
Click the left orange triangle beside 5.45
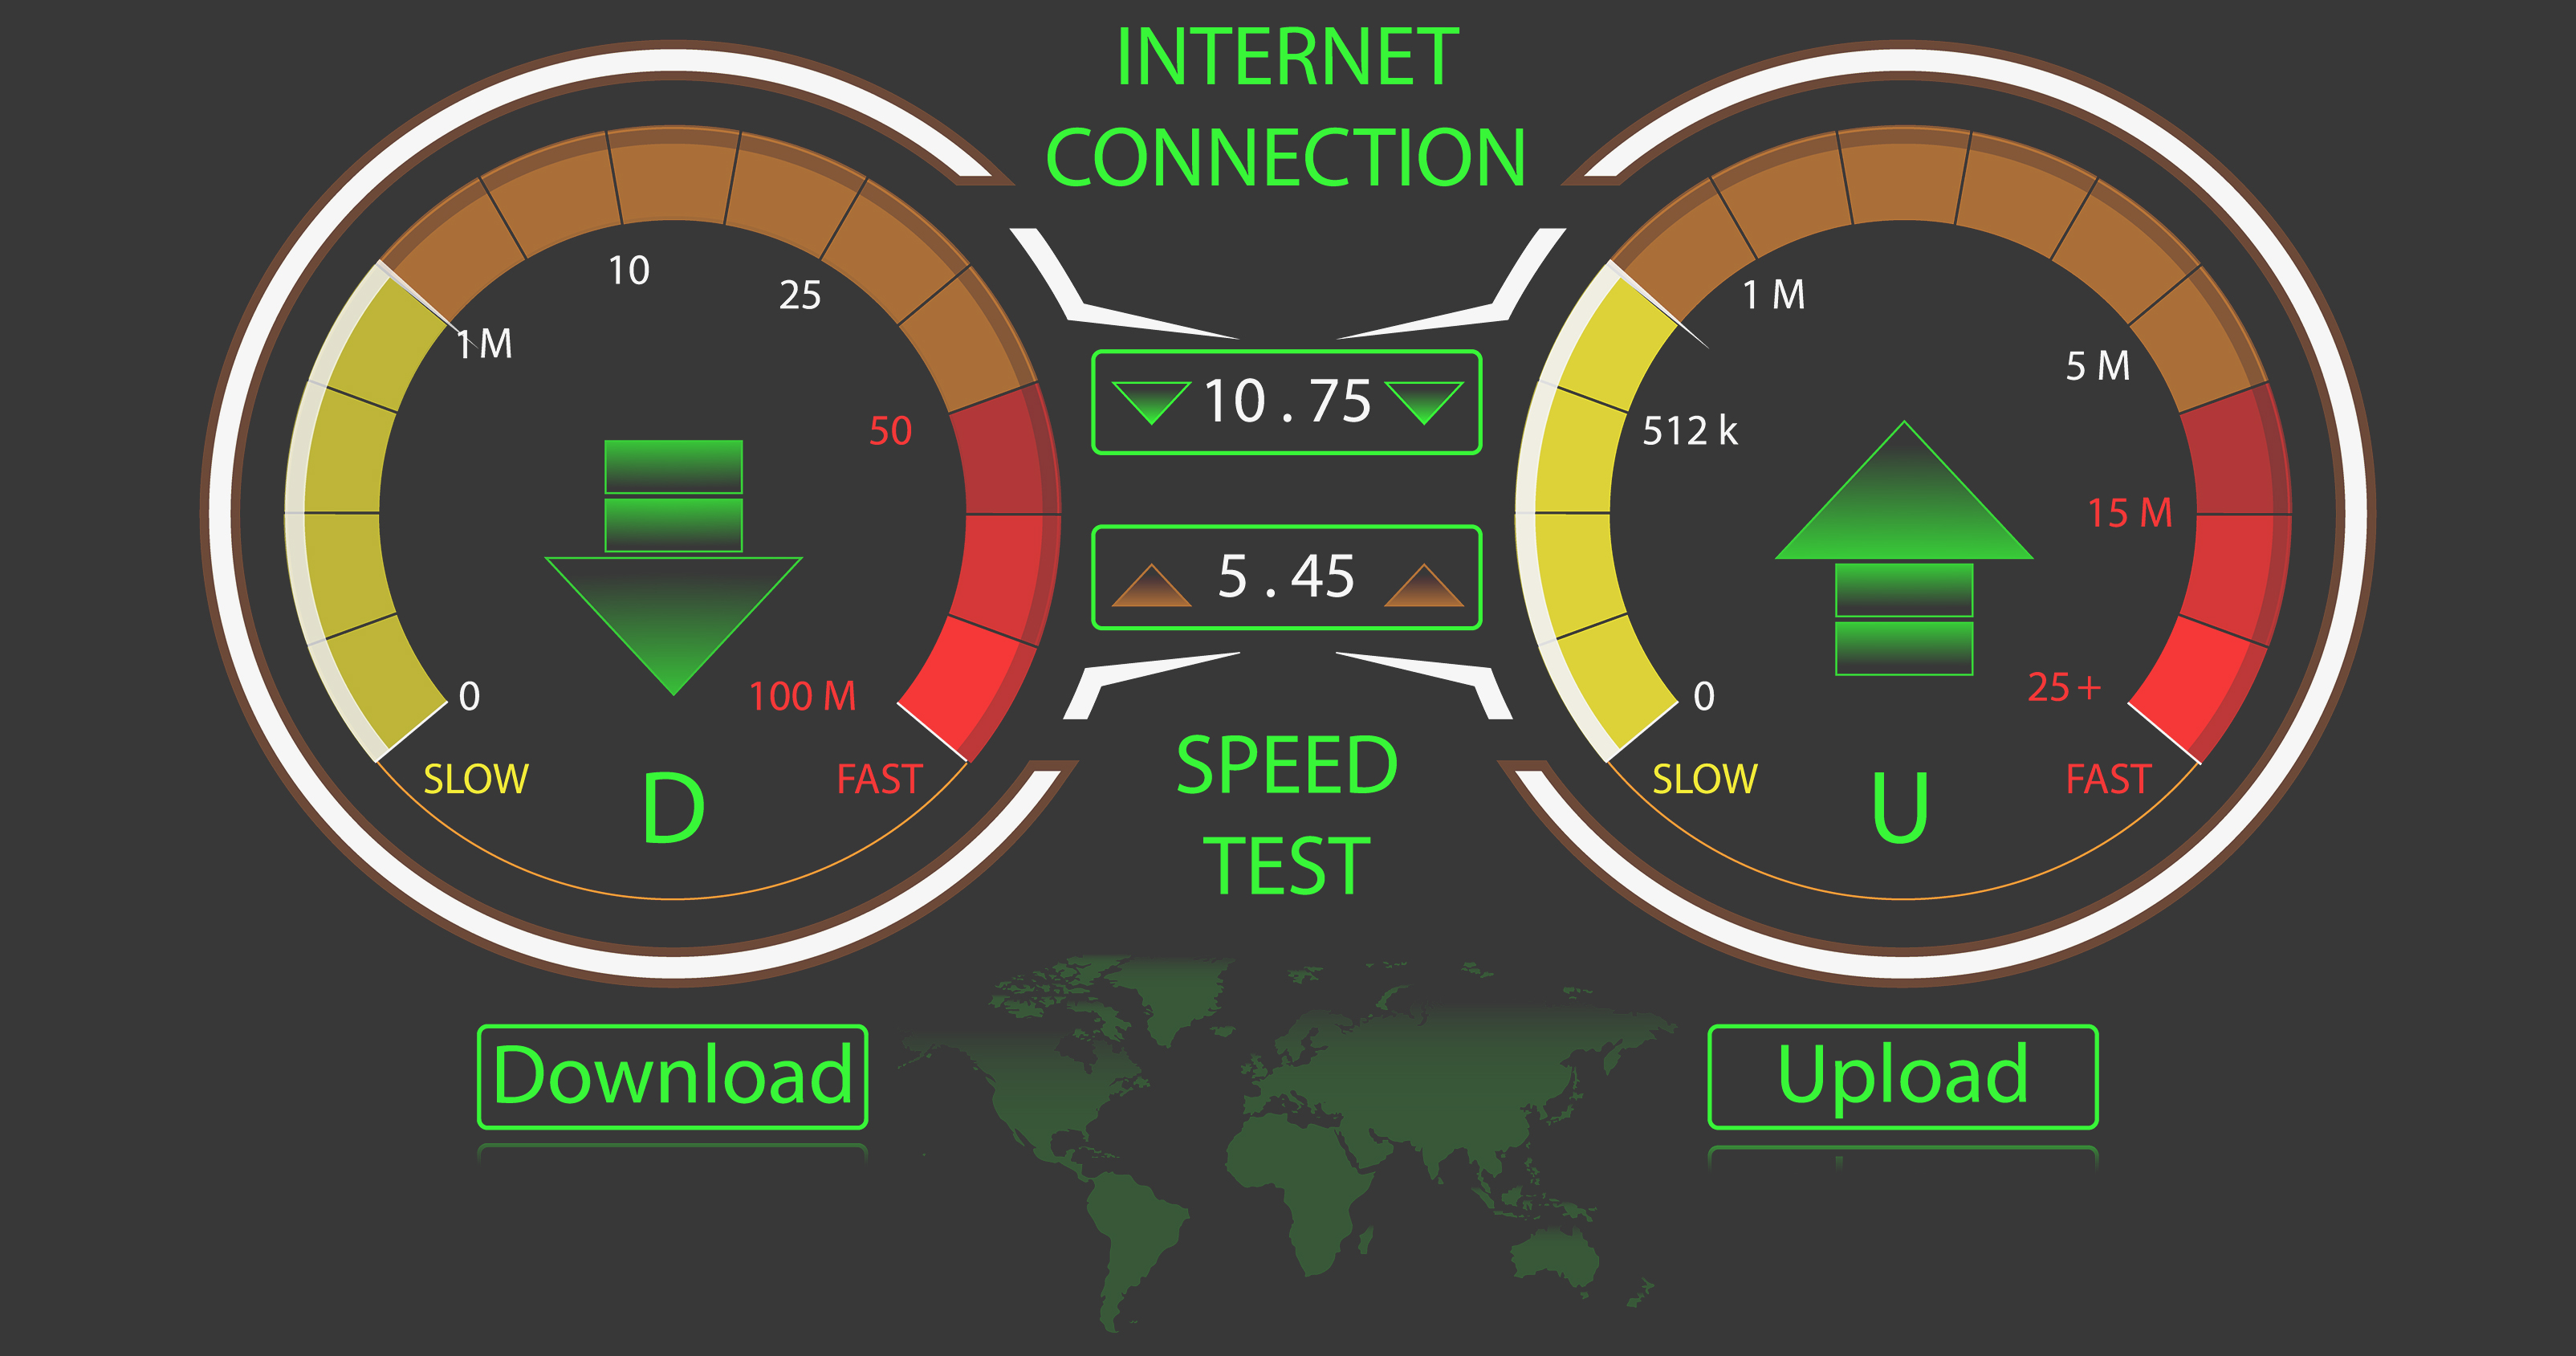(1151, 586)
